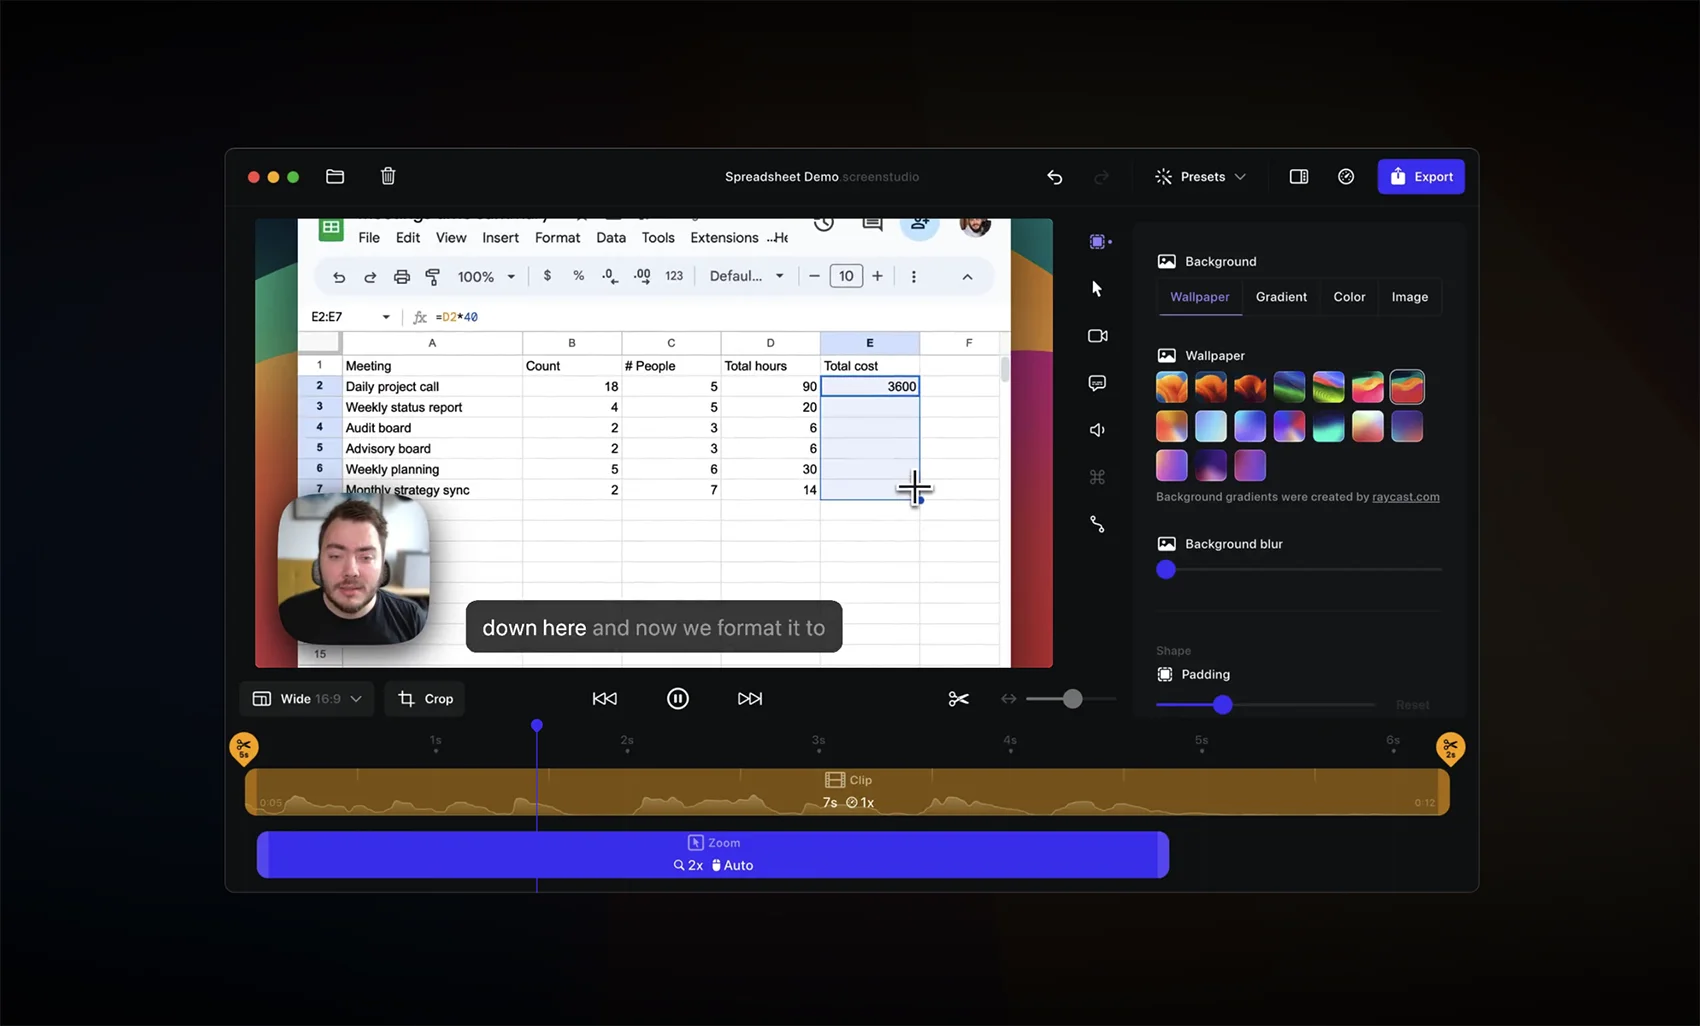Expand the Wide 16:9 aspect ratio dropdown
Screen dimensions: 1700x1026
[307, 699]
